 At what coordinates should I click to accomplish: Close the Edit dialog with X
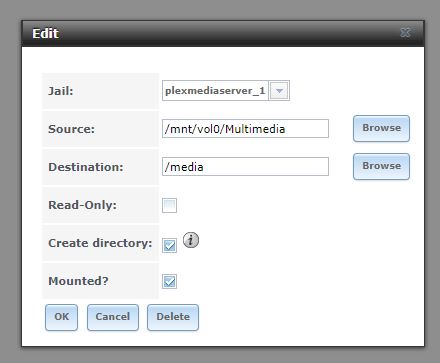pyautogui.click(x=405, y=32)
